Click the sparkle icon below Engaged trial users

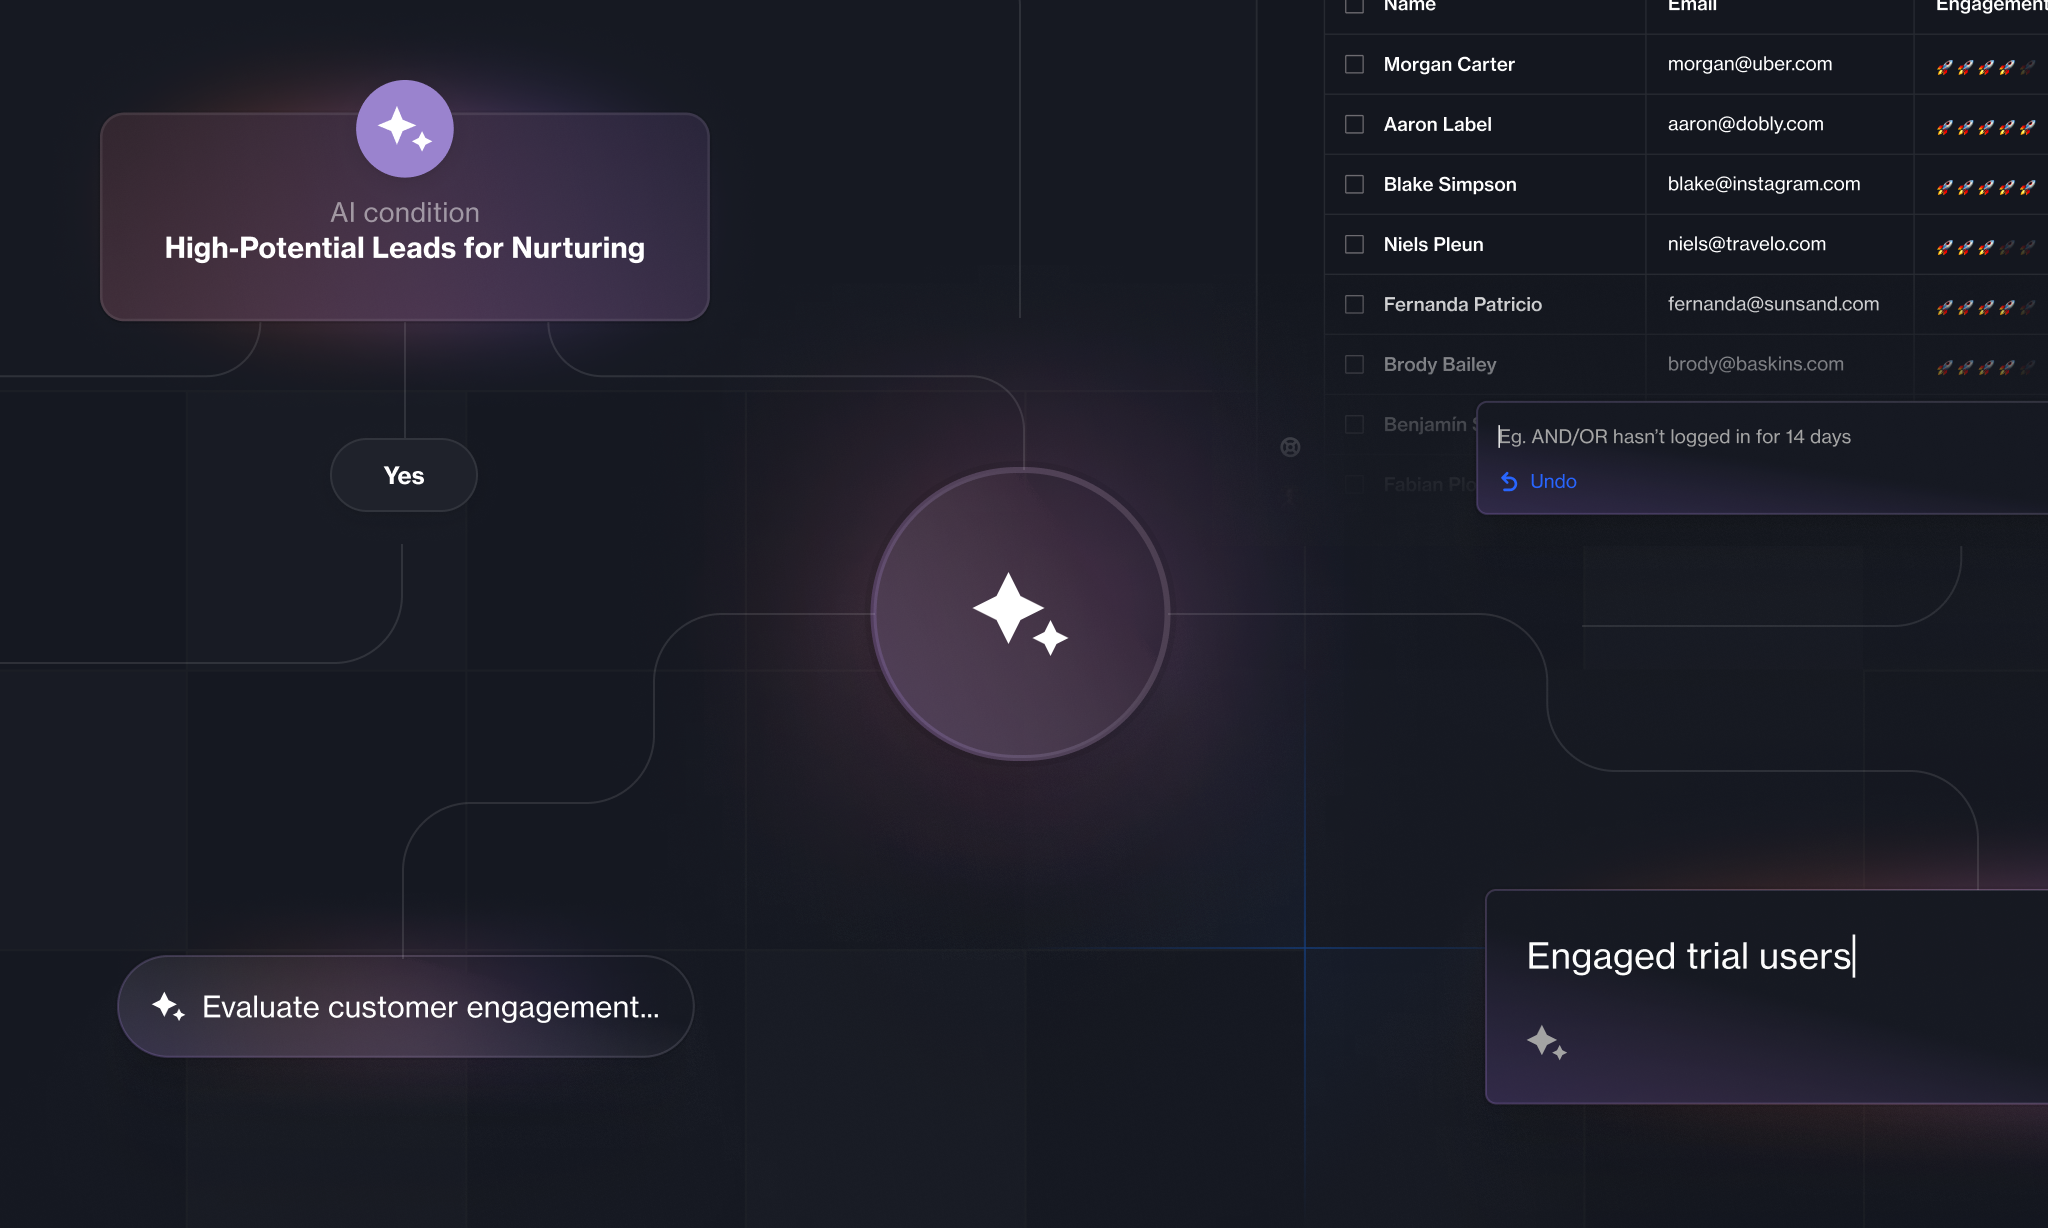1546,1042
